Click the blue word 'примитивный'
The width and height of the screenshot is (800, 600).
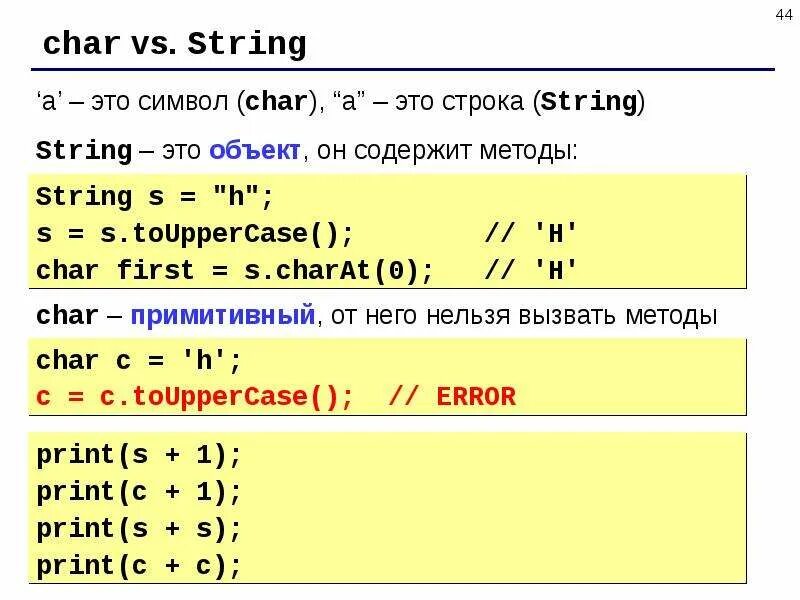click(223, 316)
